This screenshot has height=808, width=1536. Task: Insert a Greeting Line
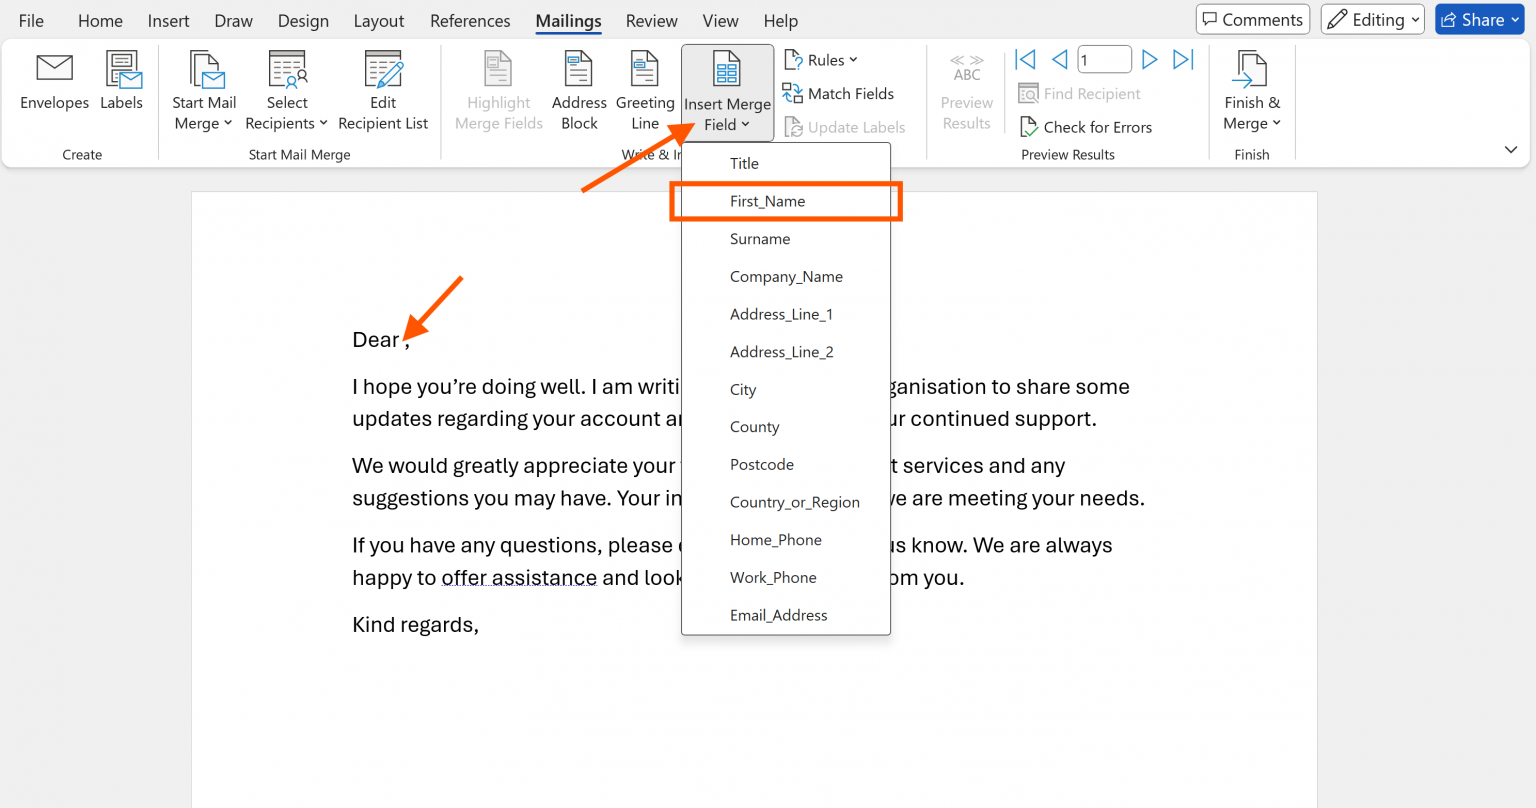(645, 91)
